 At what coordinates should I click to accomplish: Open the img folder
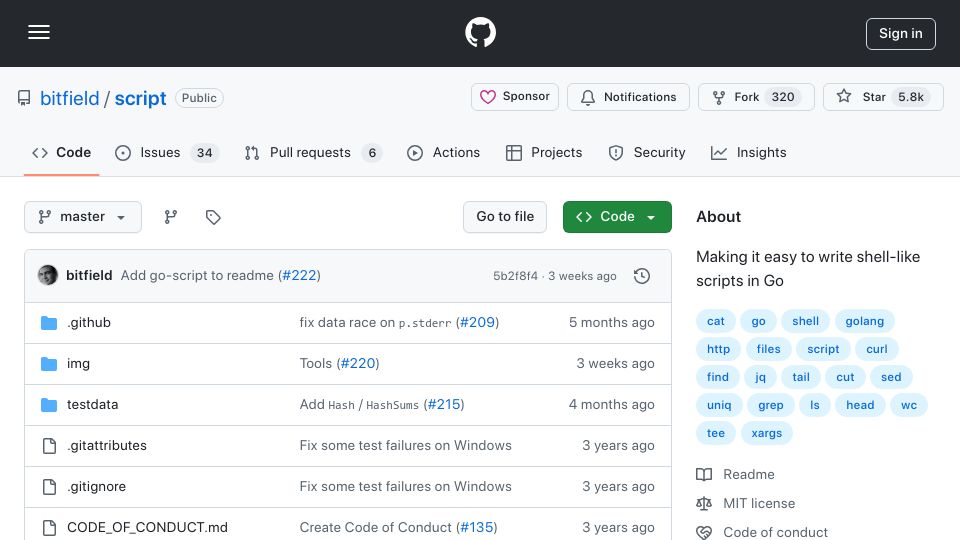78,364
